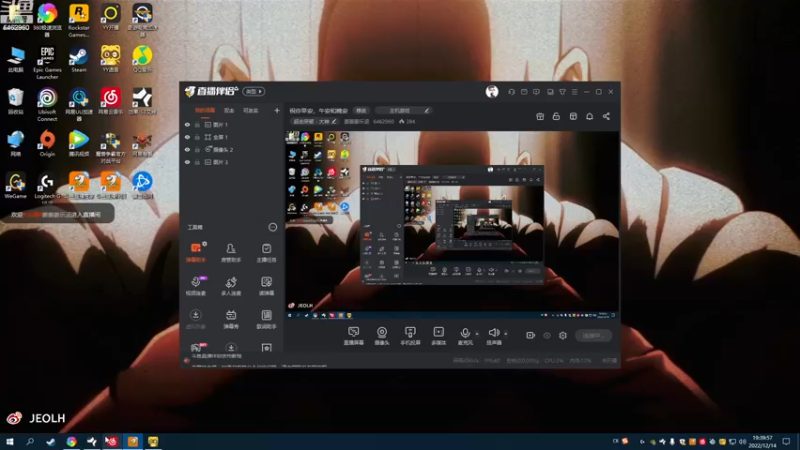Open the Steam desktop shortcut

click(79, 60)
